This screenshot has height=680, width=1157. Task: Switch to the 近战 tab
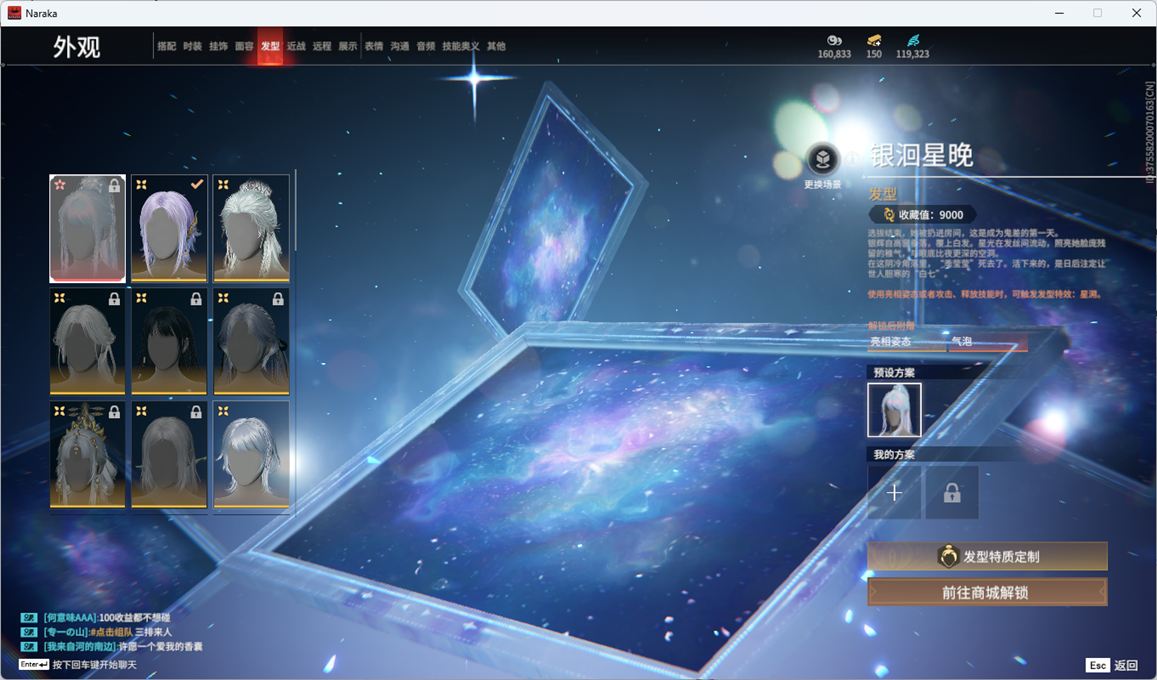(x=296, y=46)
